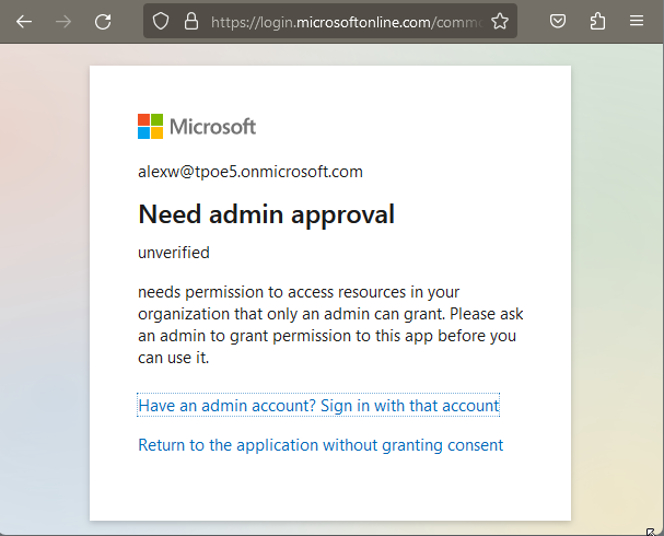
Task: Open the tracking protection shield icon
Action: [x=162, y=21]
